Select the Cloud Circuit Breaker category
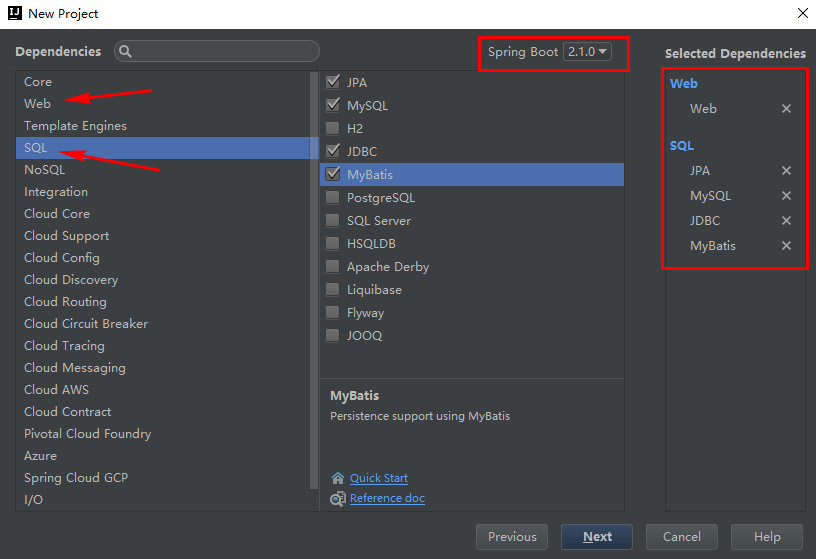This screenshot has width=816, height=559. tap(163, 324)
